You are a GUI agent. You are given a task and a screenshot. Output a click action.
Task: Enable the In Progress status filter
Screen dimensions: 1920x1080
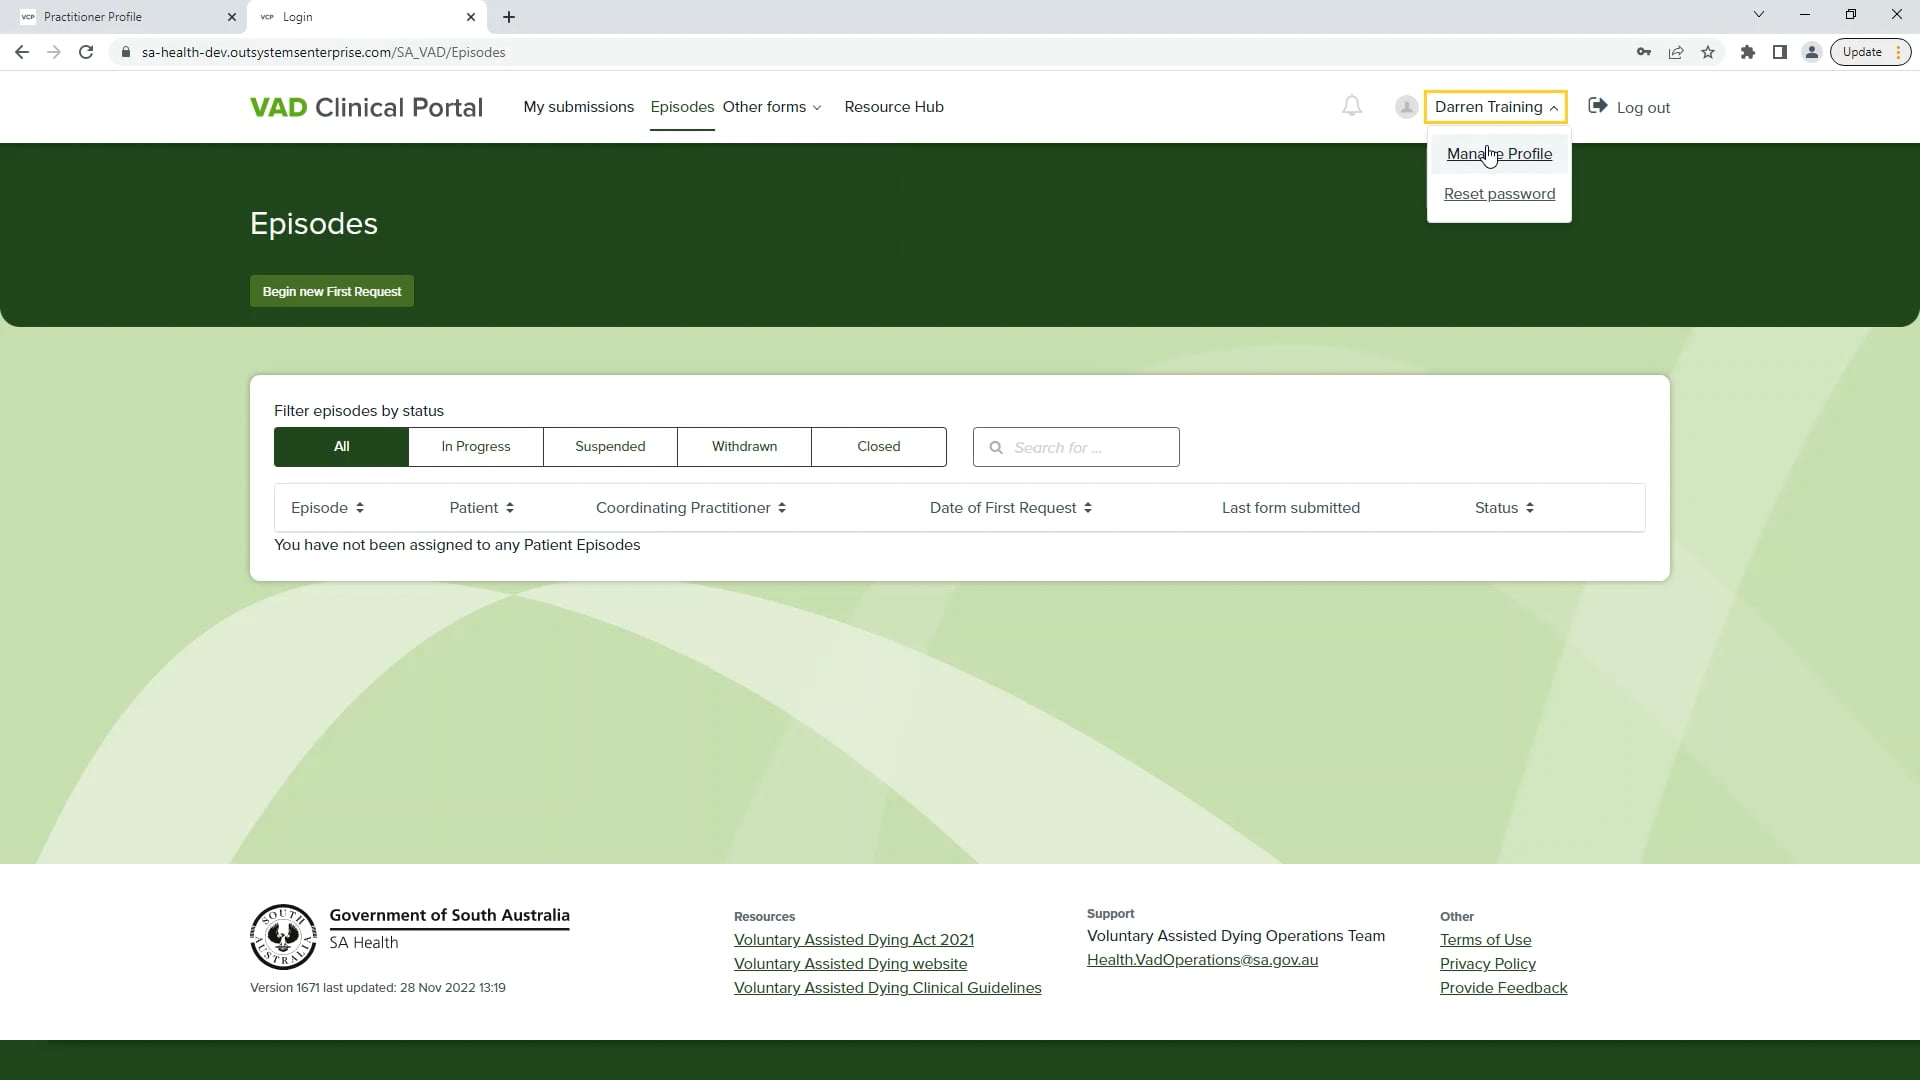point(476,446)
